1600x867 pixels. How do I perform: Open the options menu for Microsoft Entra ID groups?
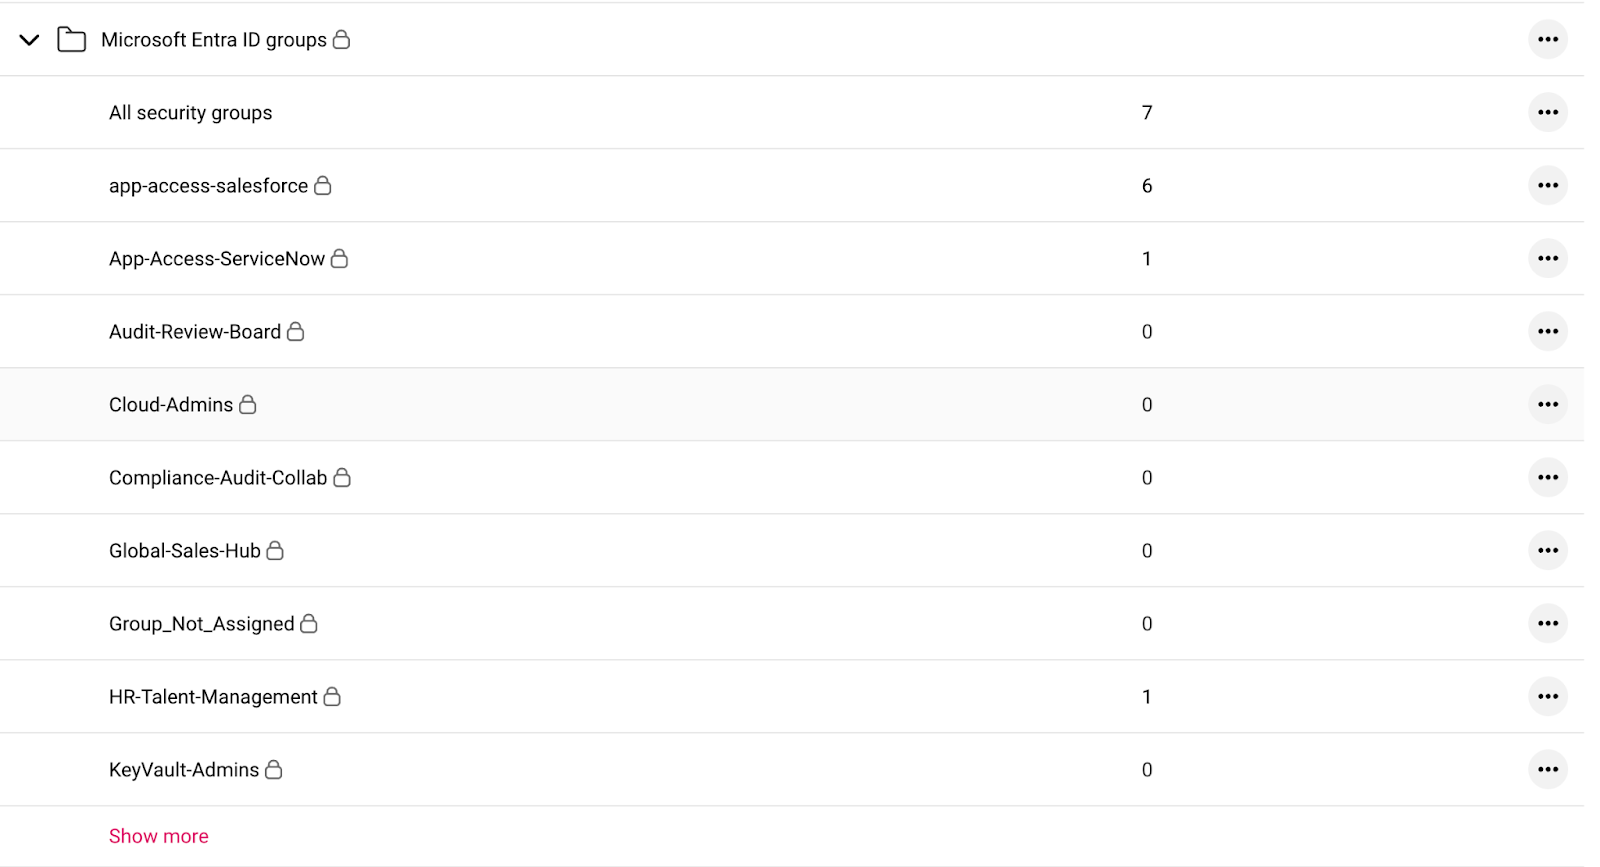click(1547, 39)
